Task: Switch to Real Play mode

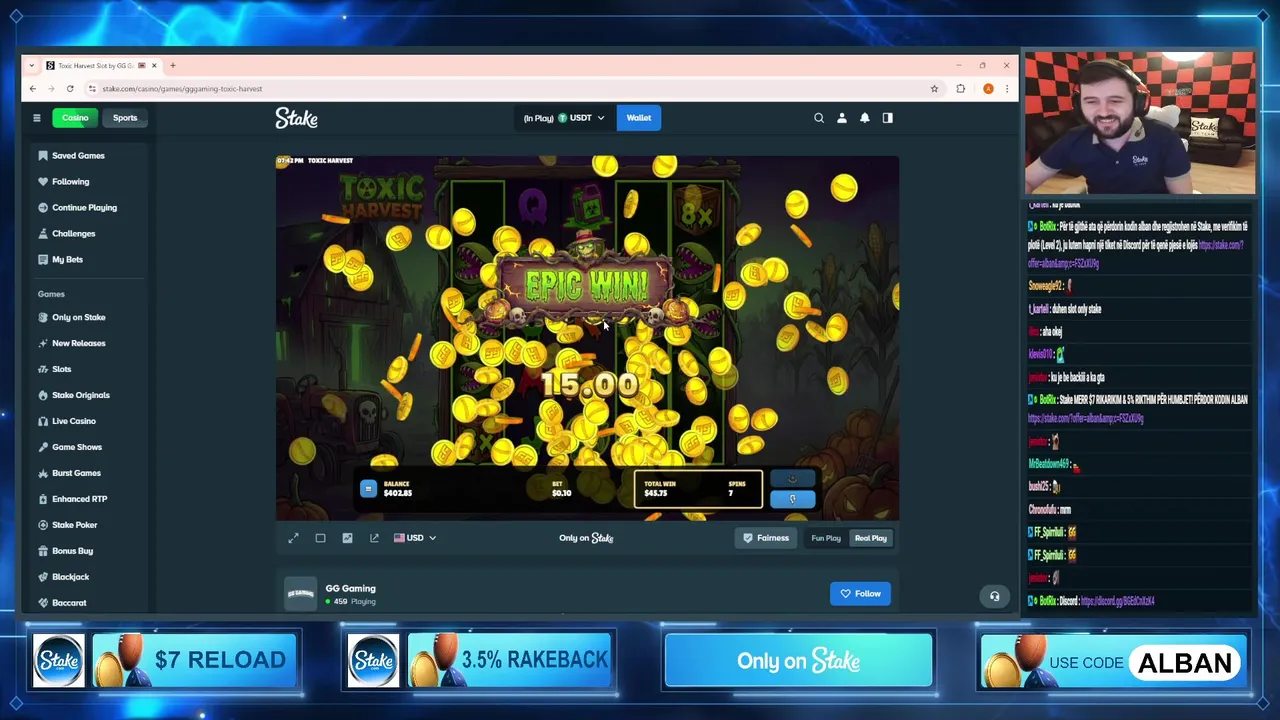Action: 870,538
